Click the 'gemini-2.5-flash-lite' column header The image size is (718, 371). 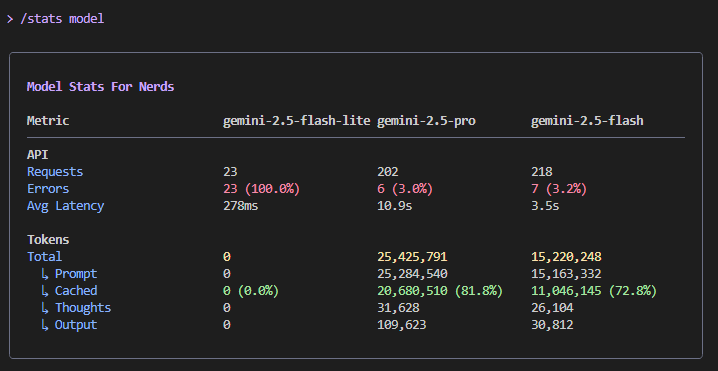coord(296,120)
